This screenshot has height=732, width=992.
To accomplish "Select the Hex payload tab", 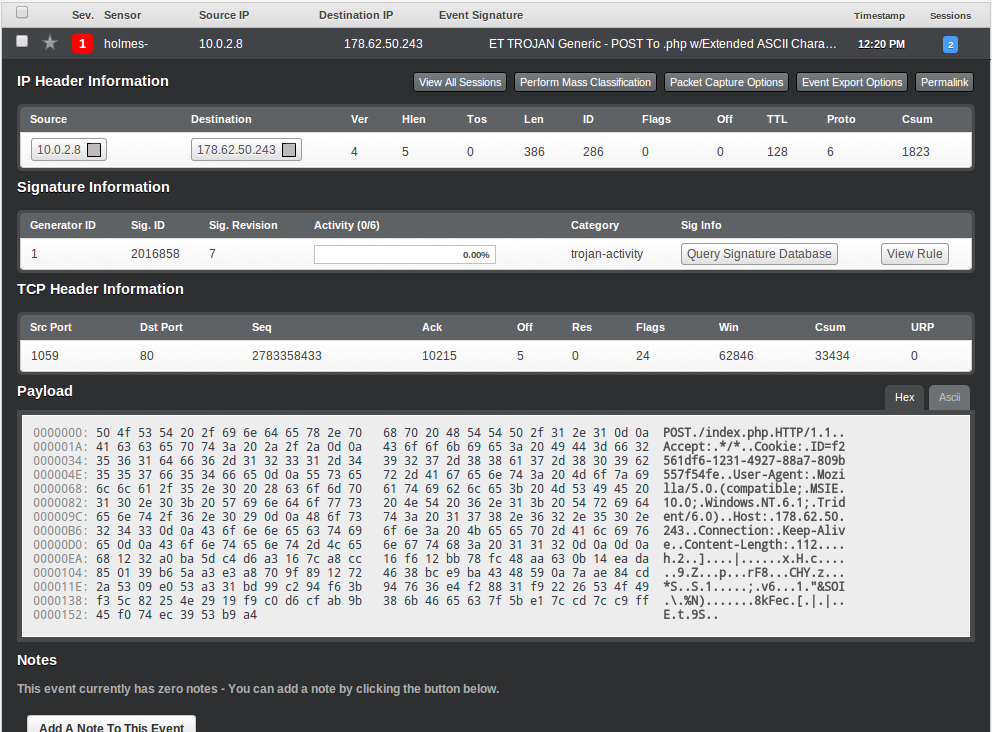I will (x=904, y=398).
